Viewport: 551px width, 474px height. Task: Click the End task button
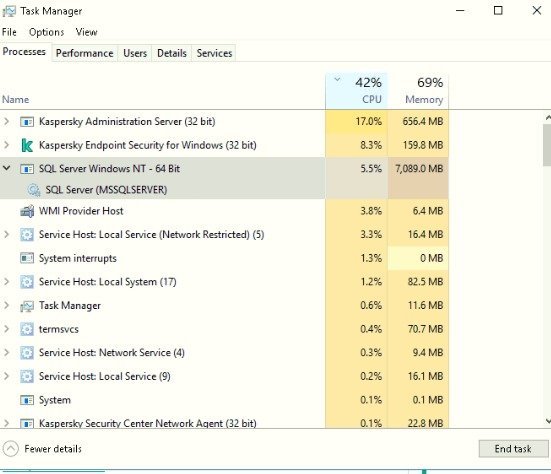point(513,449)
